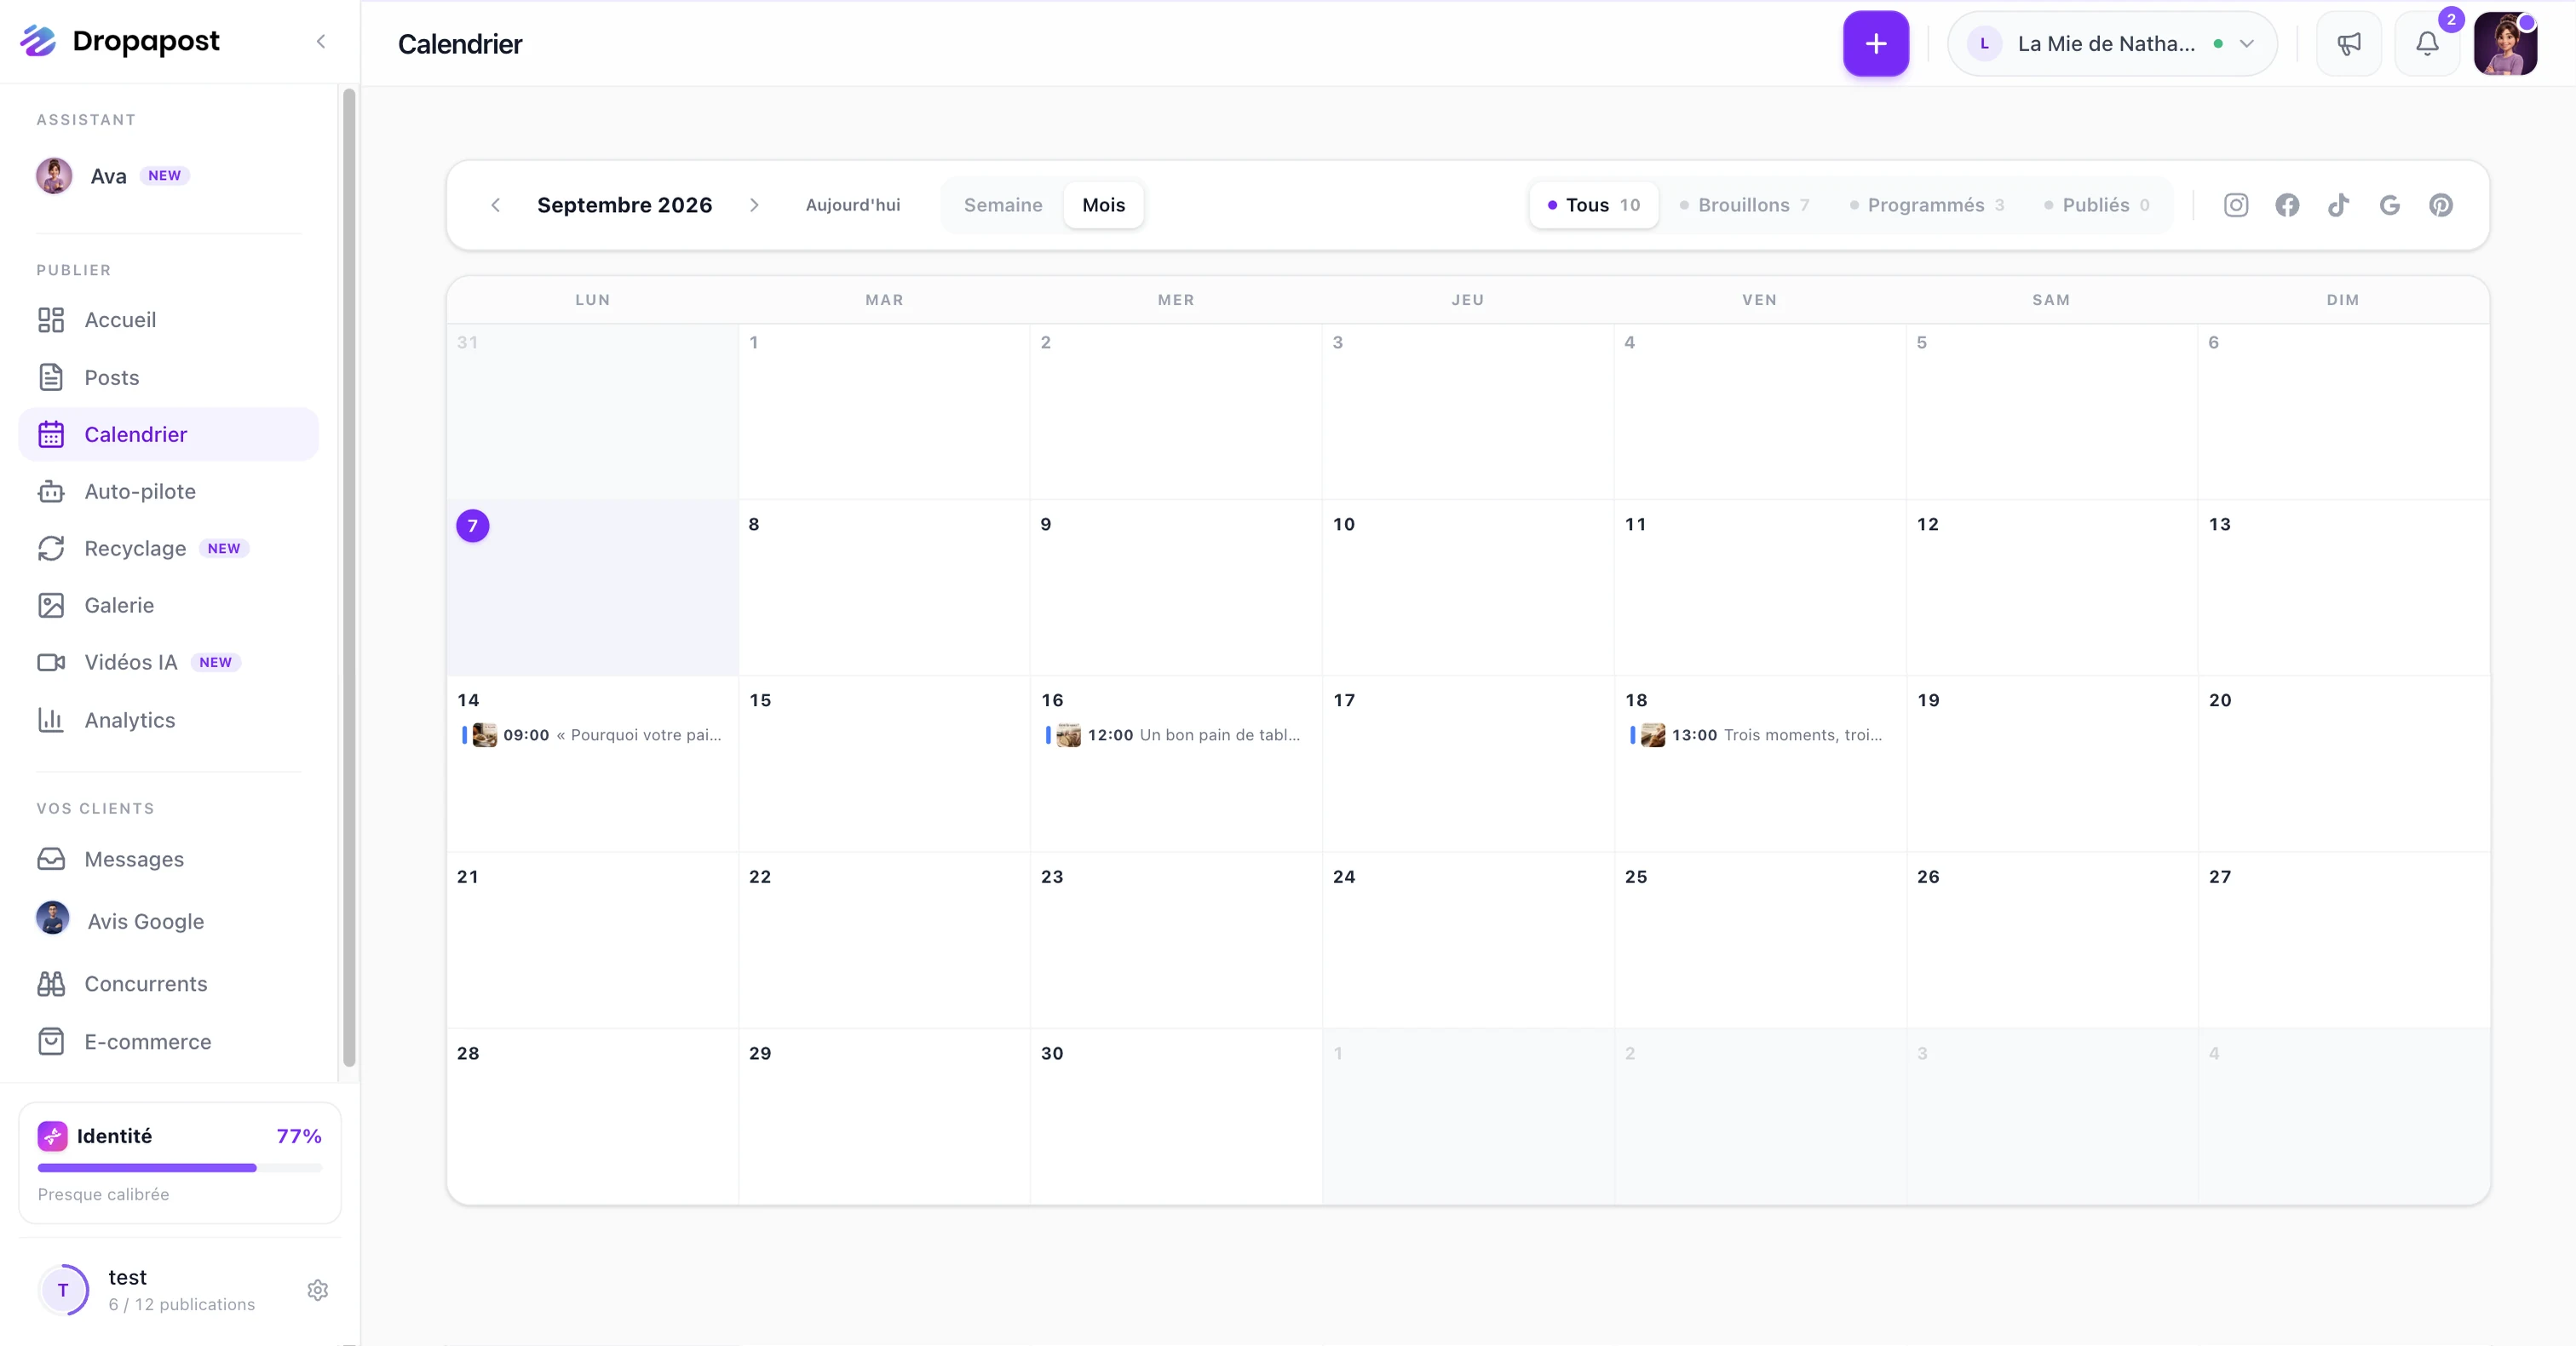Select the Calendrier calendar icon

point(51,434)
